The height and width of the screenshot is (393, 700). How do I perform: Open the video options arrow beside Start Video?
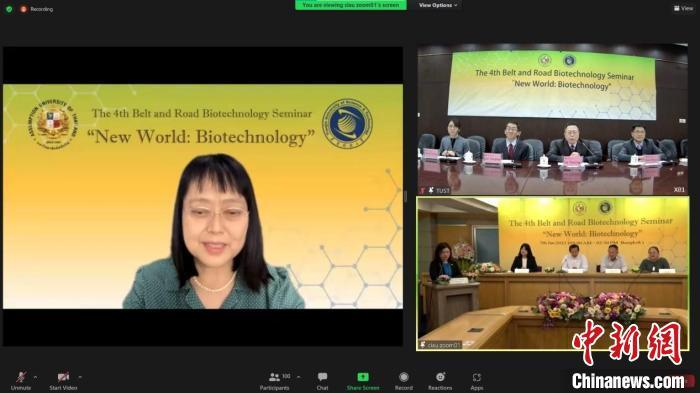coord(80,377)
